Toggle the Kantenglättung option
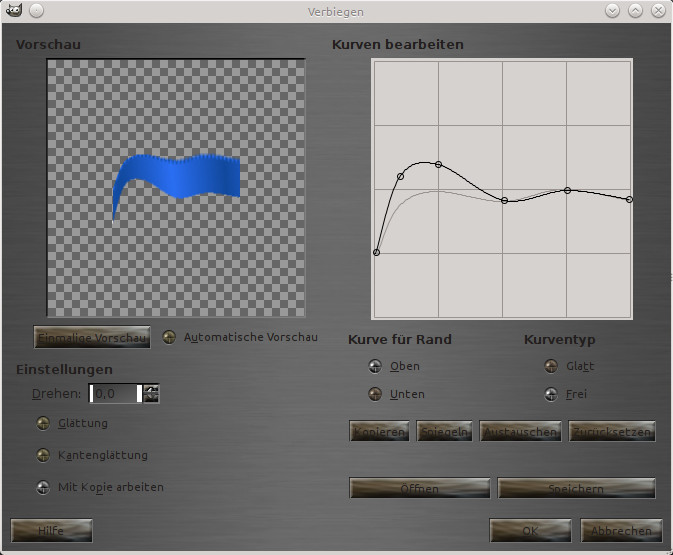Screen dimensions: 673x555 tap(43, 455)
